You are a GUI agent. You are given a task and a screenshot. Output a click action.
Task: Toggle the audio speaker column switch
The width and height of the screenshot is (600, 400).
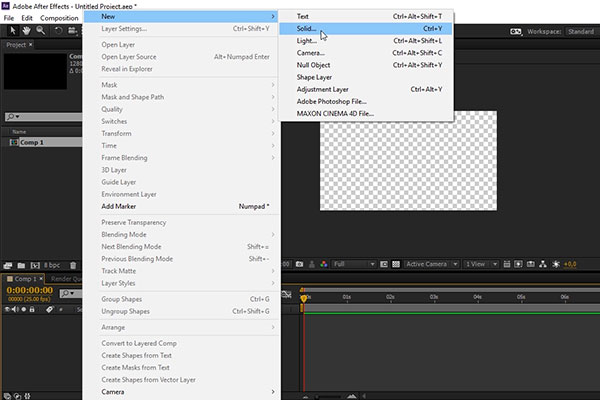point(15,309)
